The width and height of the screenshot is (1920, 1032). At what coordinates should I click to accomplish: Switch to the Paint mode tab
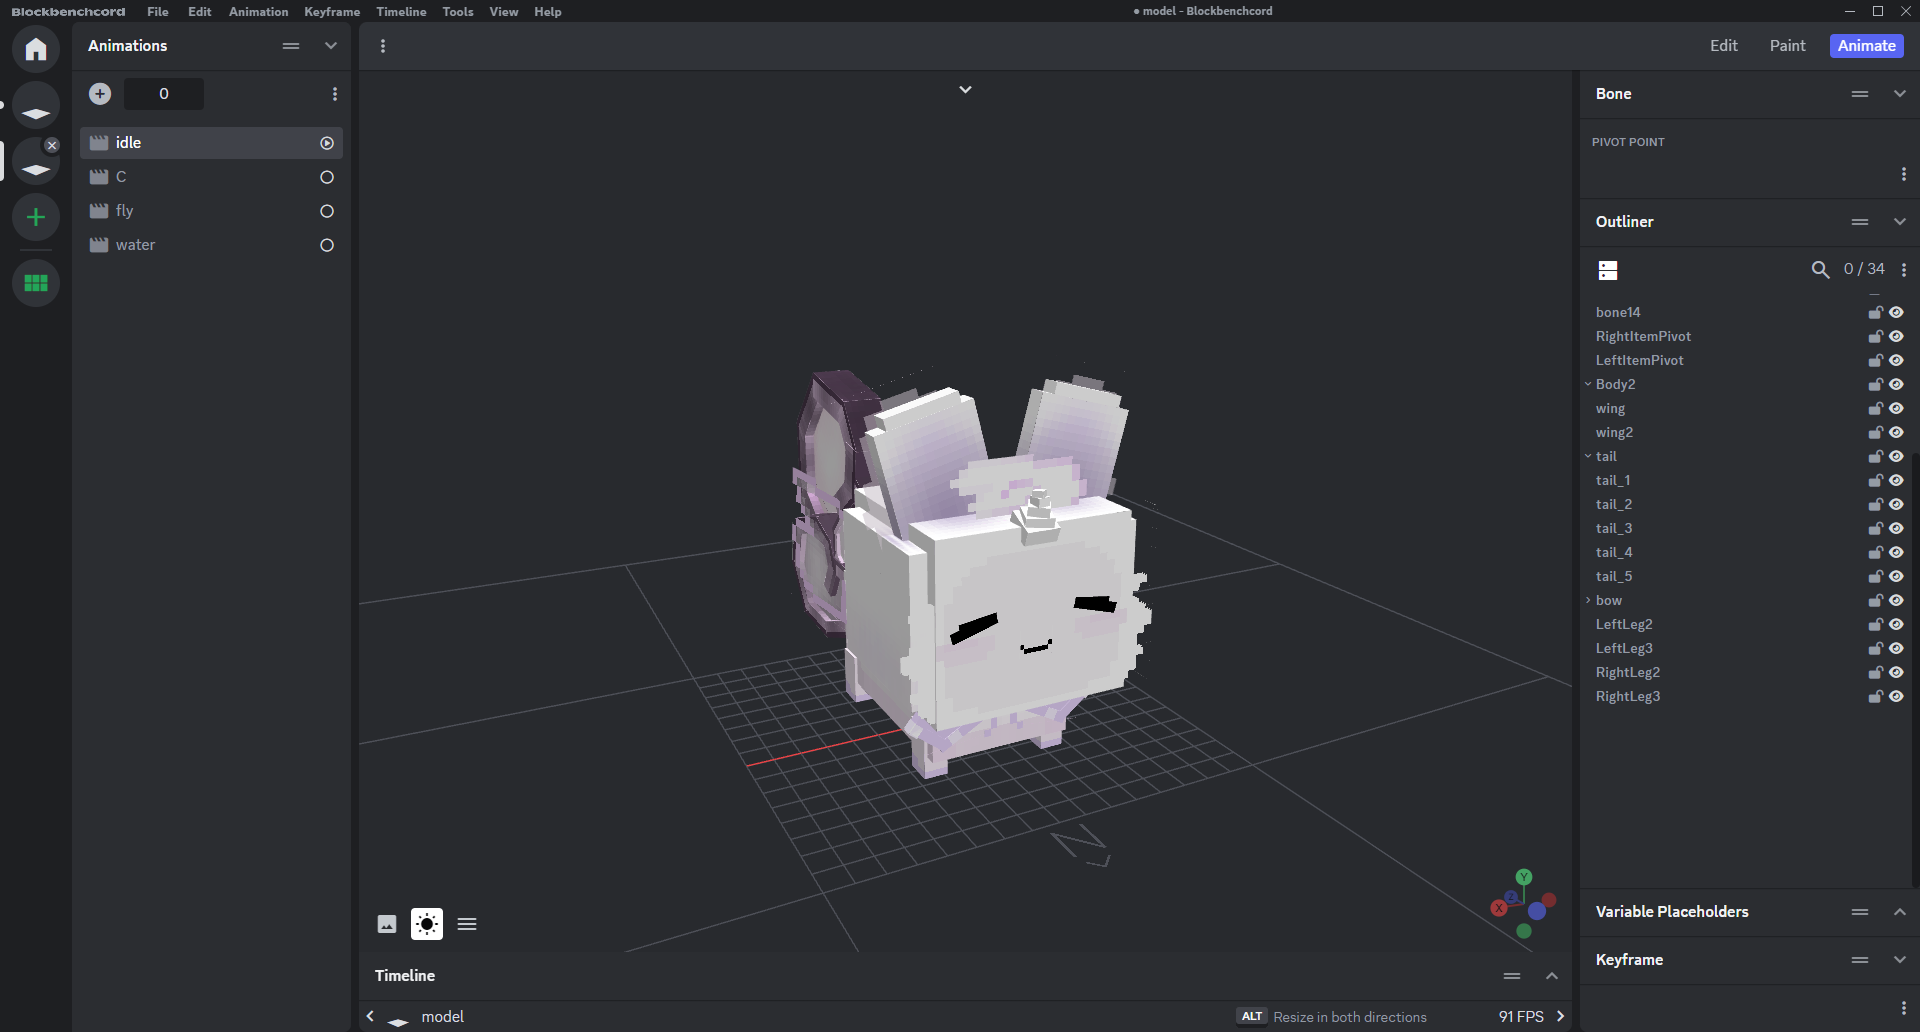[1787, 46]
